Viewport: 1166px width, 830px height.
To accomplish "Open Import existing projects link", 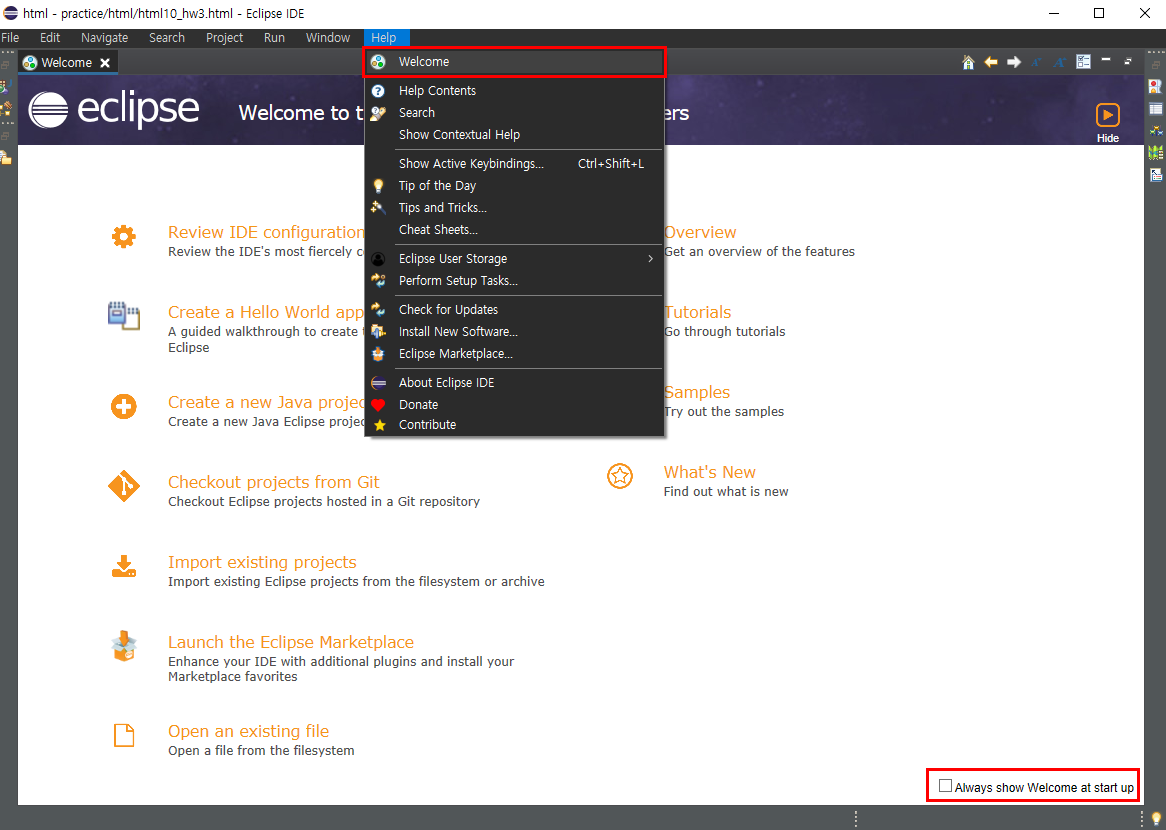I will coord(262,562).
